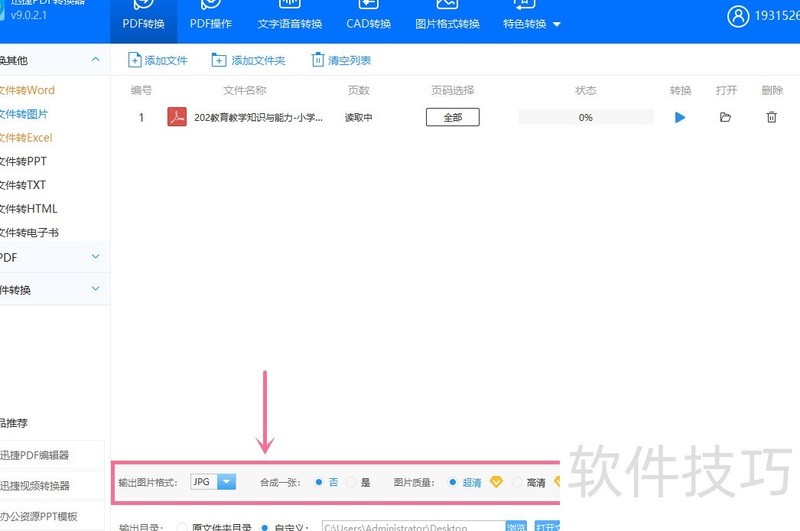Image resolution: width=800 pixels, height=531 pixels.
Task: Select 文件转电子书 in the sidebar
Action: [29, 233]
